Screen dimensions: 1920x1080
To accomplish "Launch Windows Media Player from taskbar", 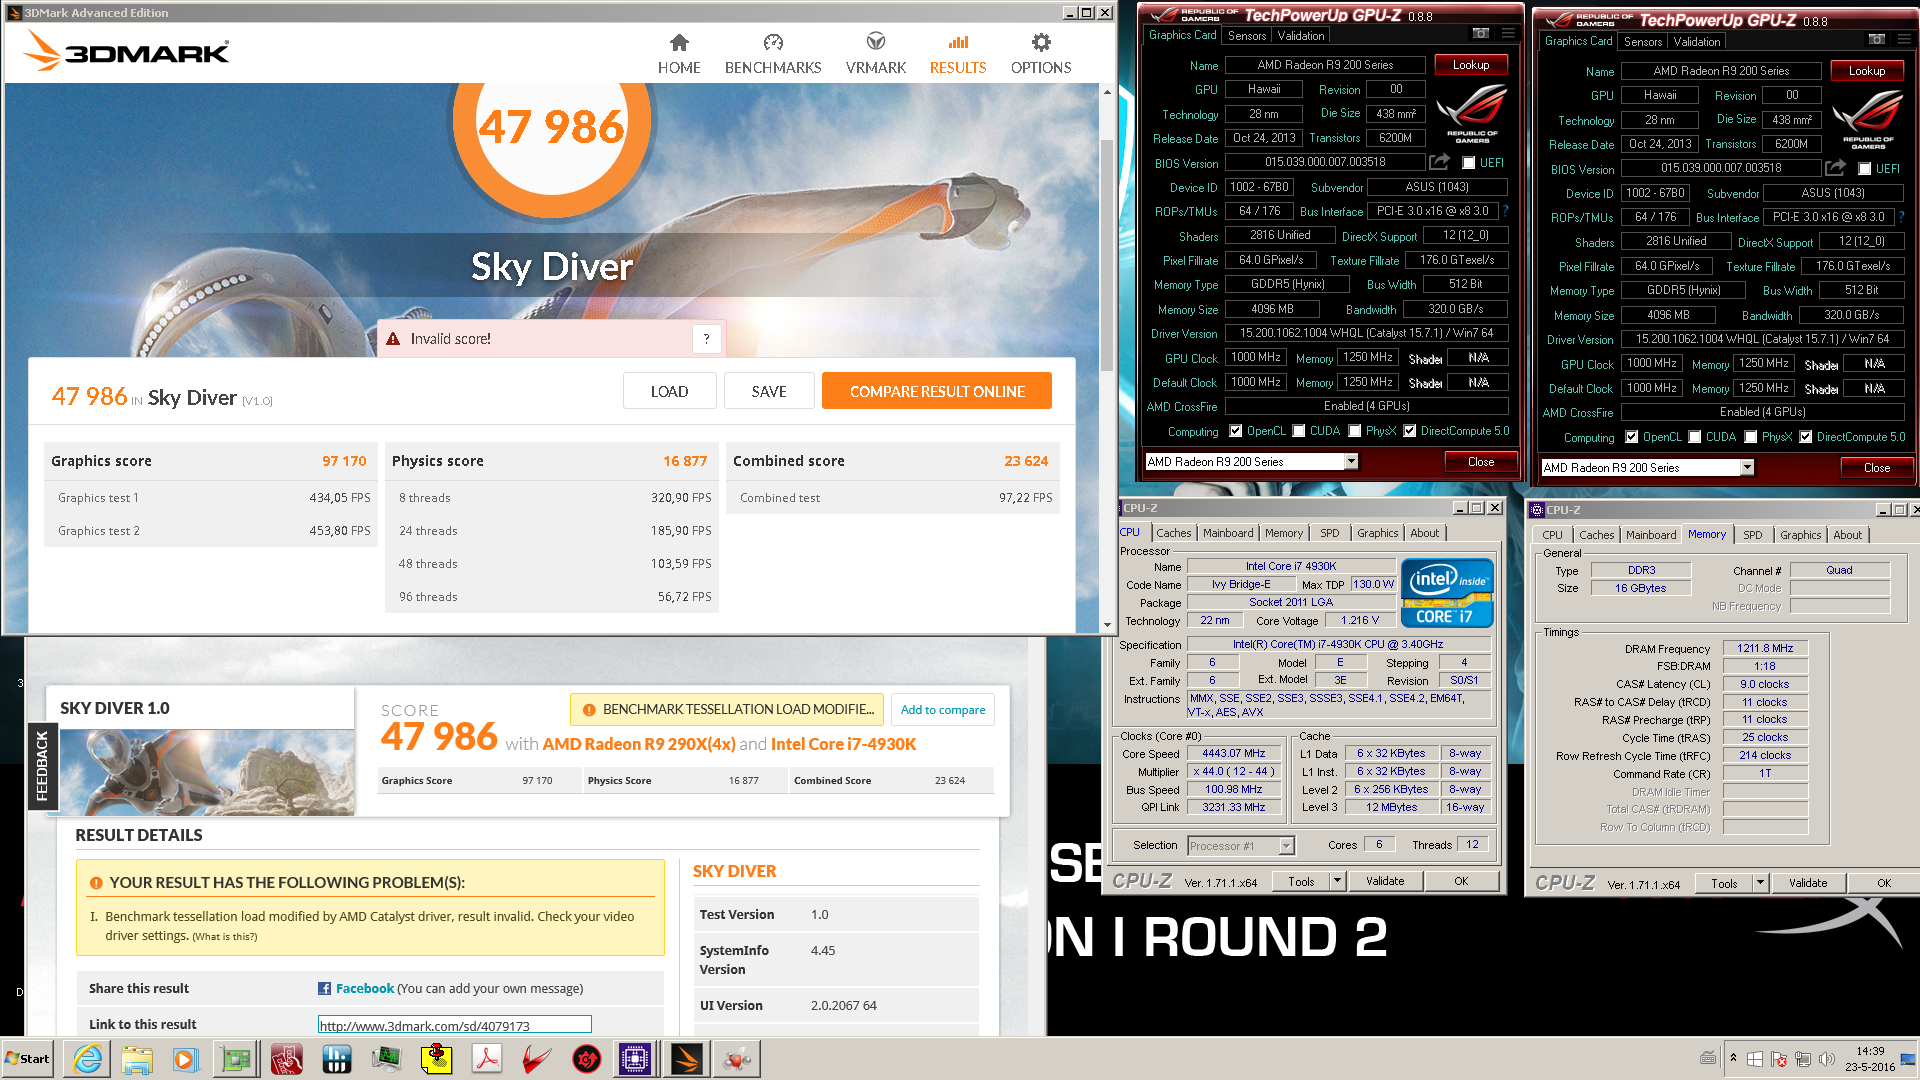I will pyautogui.click(x=186, y=1059).
